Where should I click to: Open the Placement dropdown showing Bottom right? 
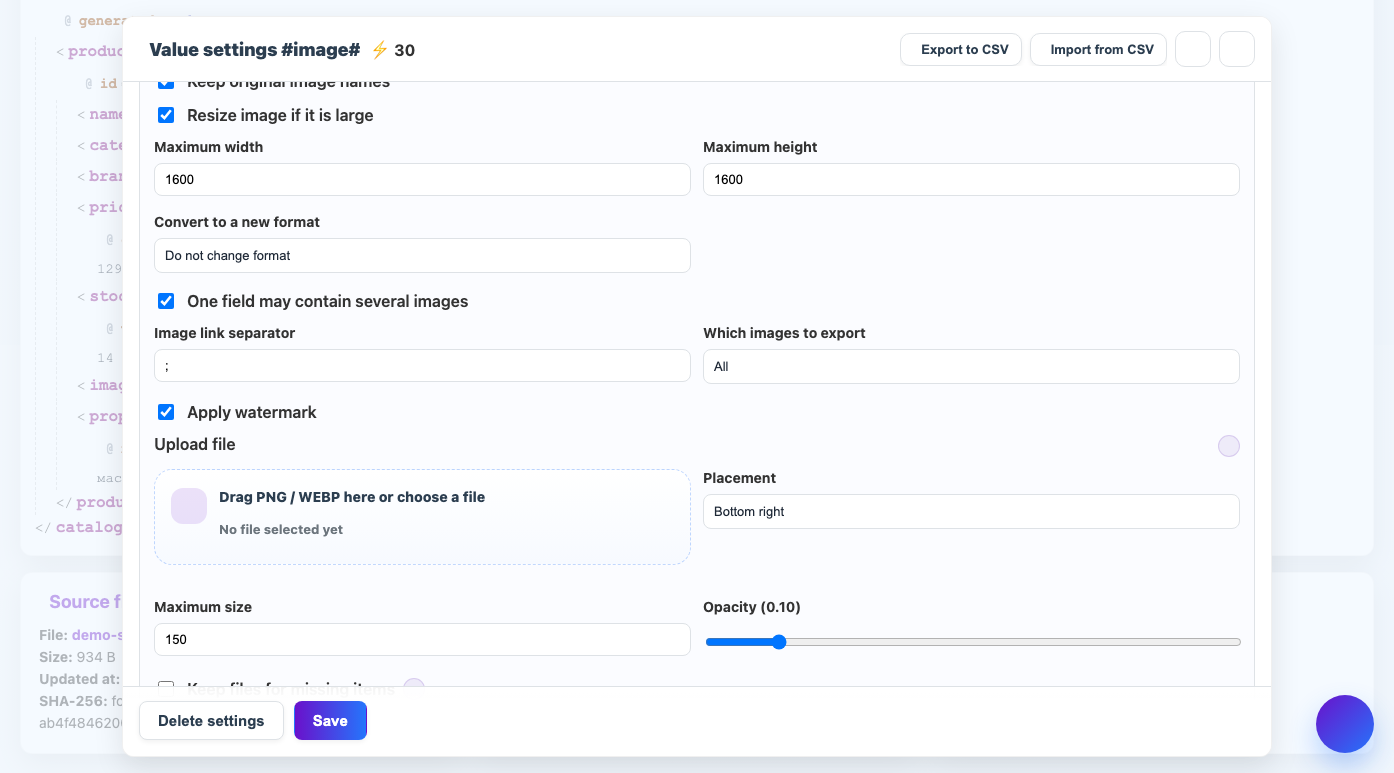point(971,511)
